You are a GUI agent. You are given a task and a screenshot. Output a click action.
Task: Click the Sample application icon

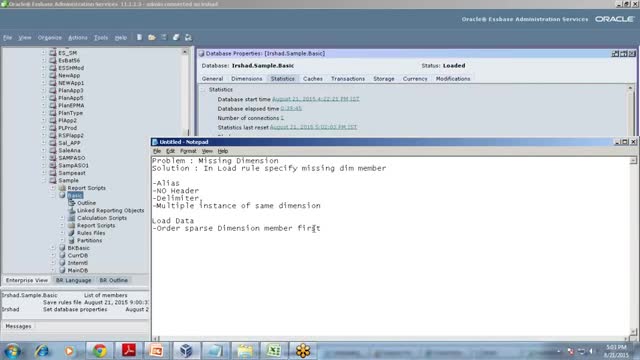tap(53, 180)
